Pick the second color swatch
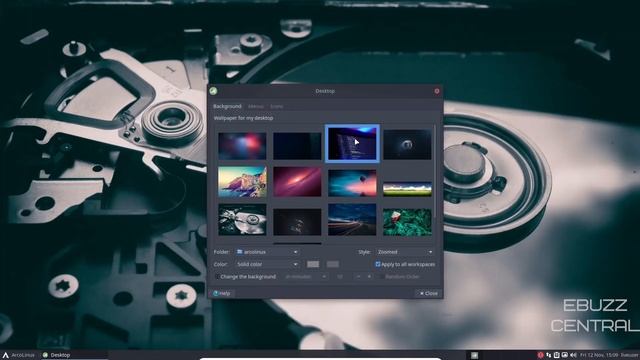Screen dimensions: 640x360 click(333, 264)
